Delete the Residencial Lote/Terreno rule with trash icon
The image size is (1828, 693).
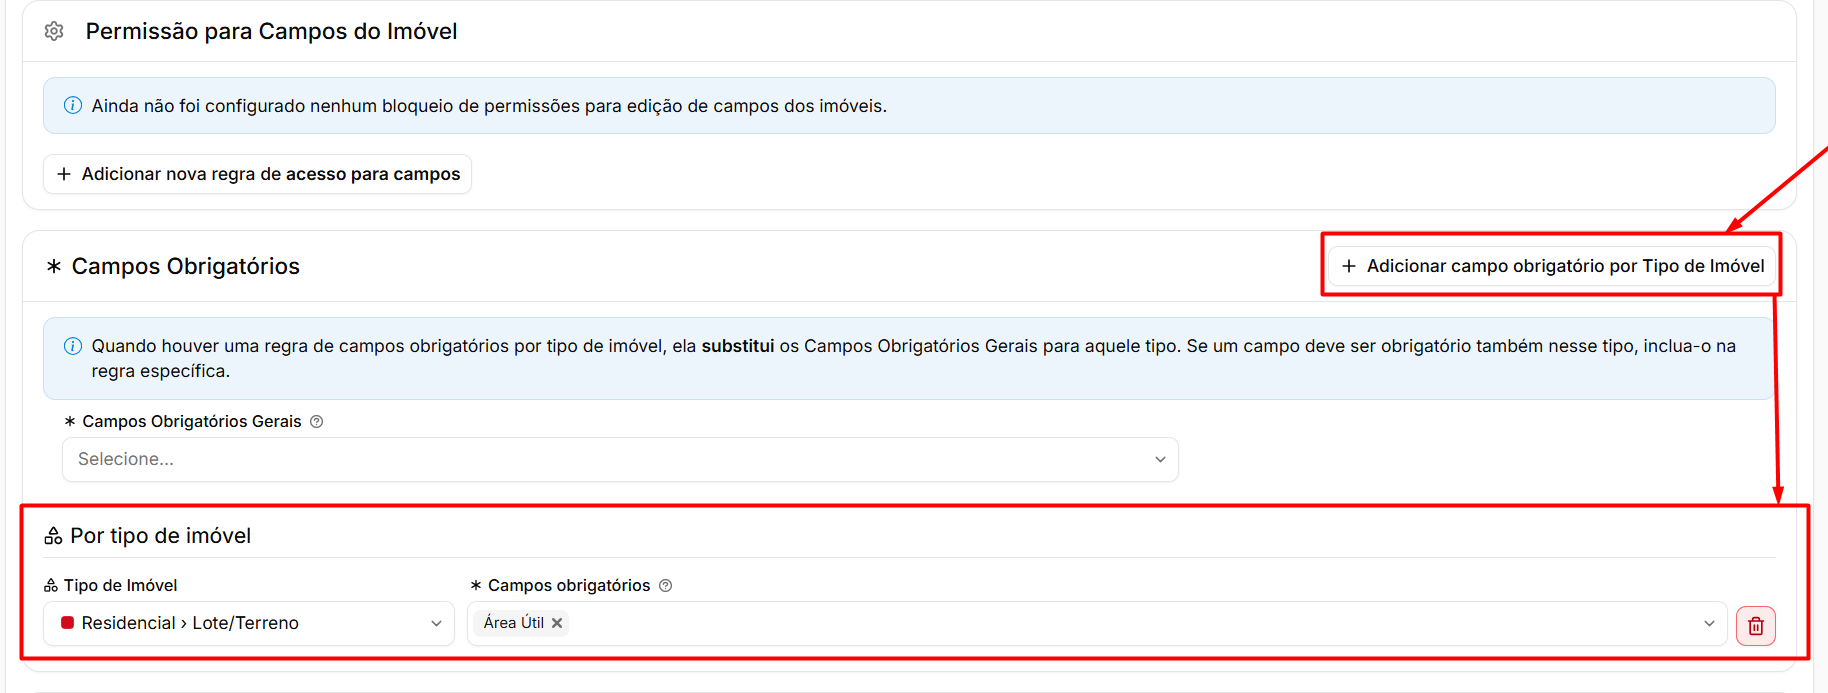[x=1756, y=626]
